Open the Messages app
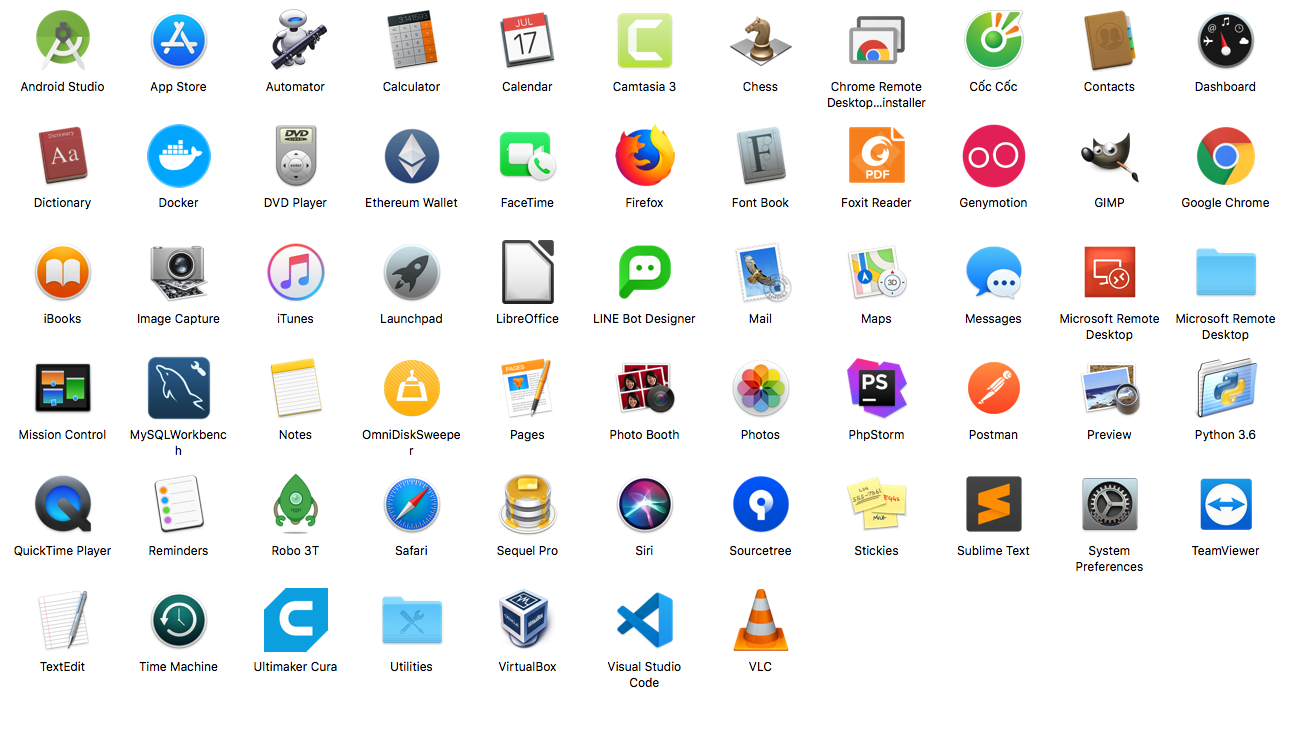This screenshot has height=735, width=1291. (993, 272)
